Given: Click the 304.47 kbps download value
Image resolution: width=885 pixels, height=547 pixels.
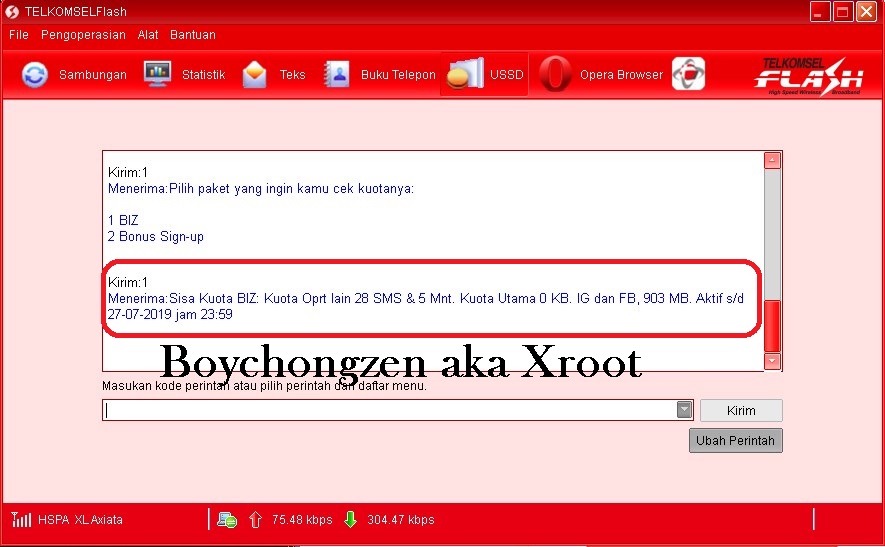Looking at the screenshot, I should pos(401,519).
